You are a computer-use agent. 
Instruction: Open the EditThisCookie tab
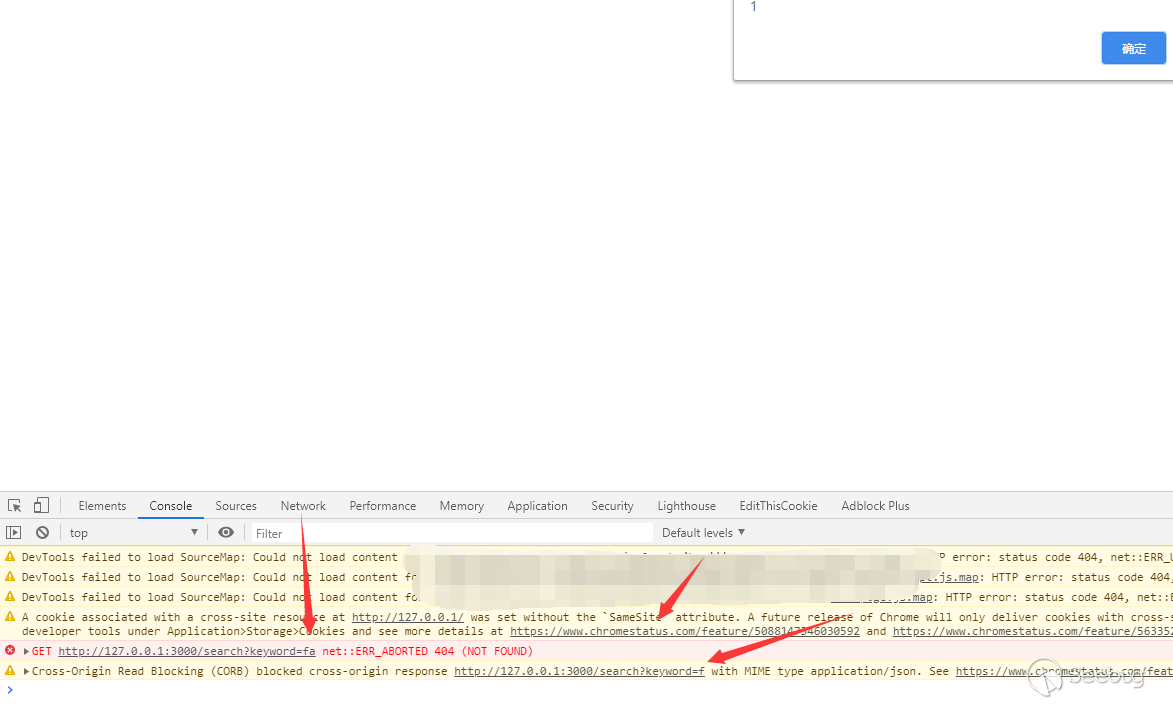[x=778, y=506]
